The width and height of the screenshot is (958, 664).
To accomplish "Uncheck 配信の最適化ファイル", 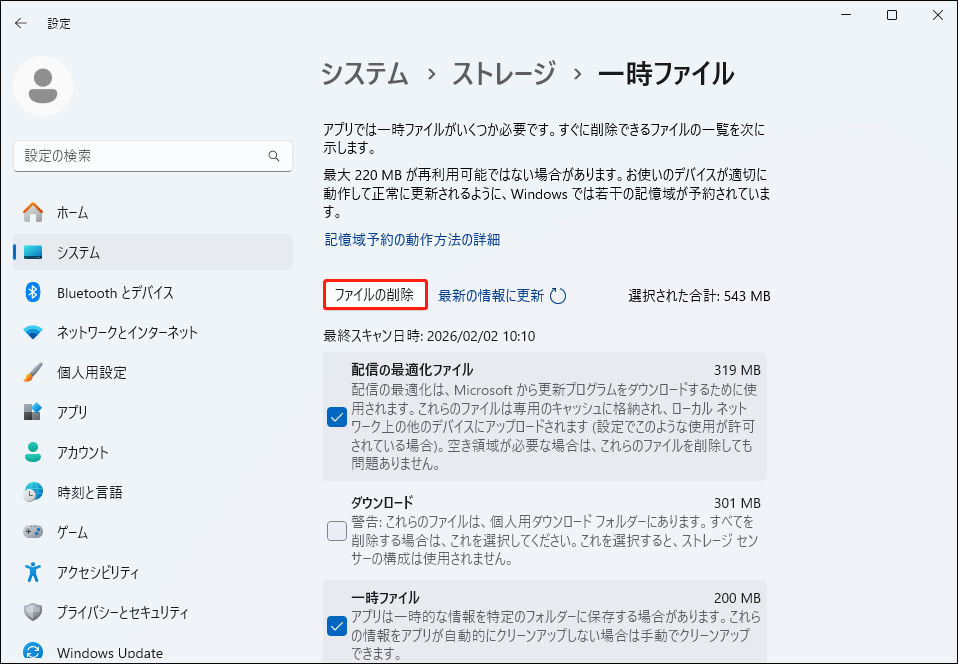I will pyautogui.click(x=337, y=417).
